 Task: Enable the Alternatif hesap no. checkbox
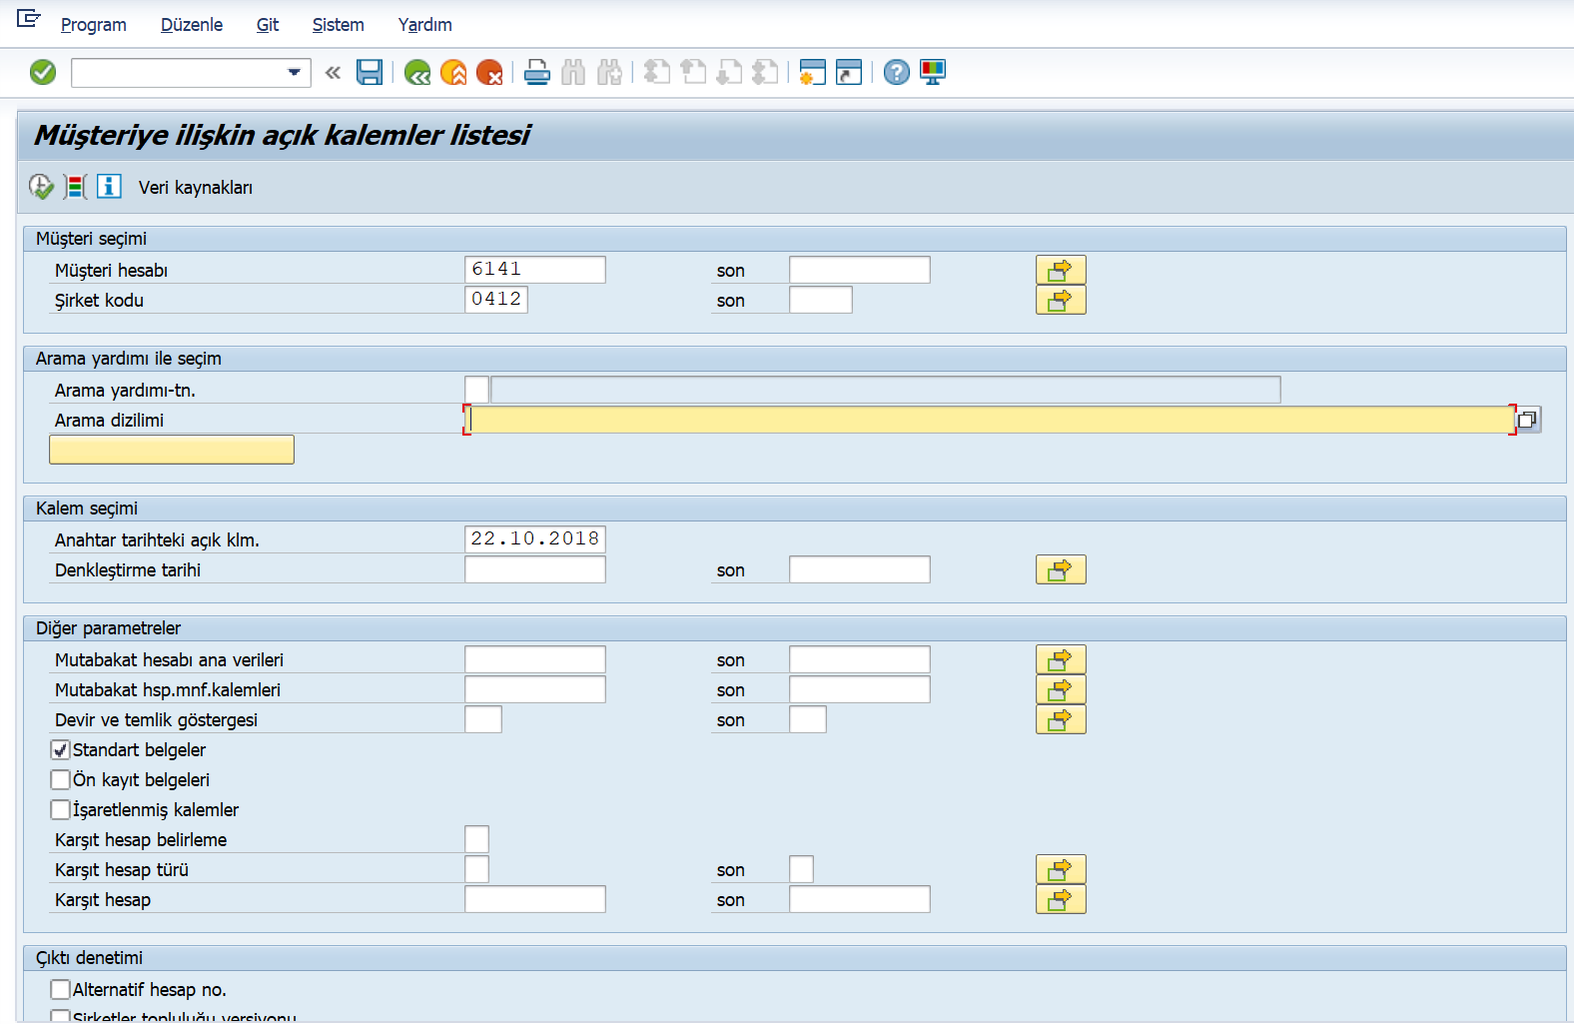pos(60,990)
